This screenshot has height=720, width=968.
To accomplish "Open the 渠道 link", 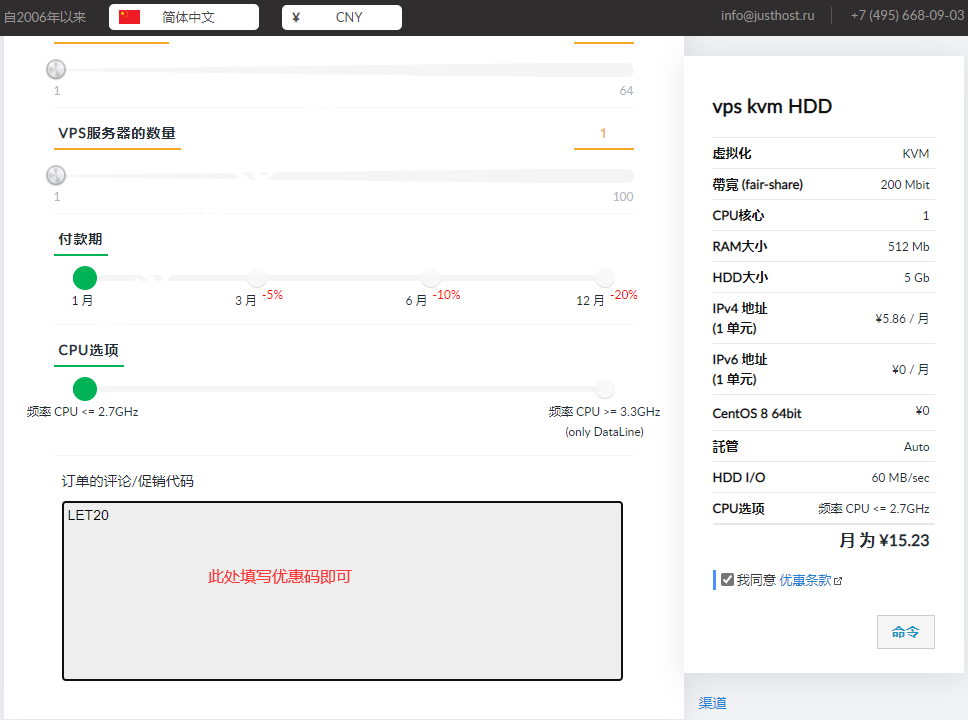I will pyautogui.click(x=712, y=704).
